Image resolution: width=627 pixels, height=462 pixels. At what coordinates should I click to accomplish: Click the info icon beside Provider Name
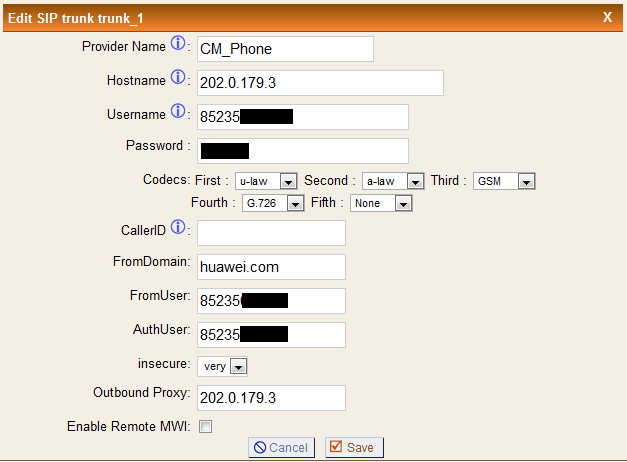coord(178,43)
